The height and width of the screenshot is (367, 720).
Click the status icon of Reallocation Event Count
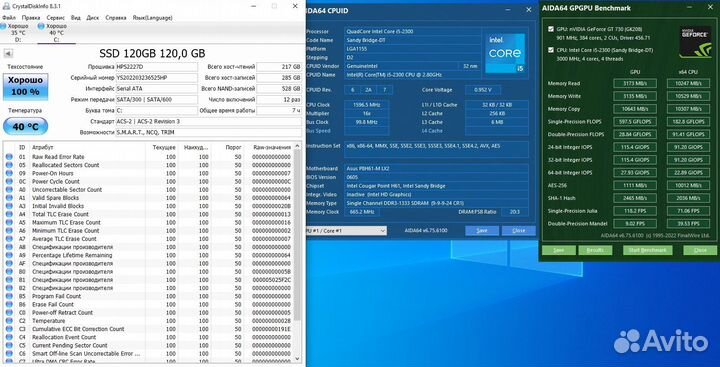tap(9, 337)
